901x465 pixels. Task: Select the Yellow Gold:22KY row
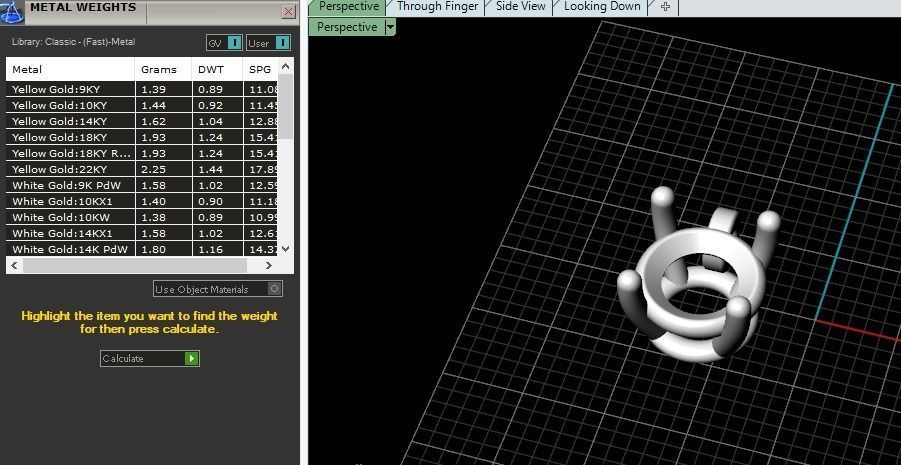tap(142, 170)
